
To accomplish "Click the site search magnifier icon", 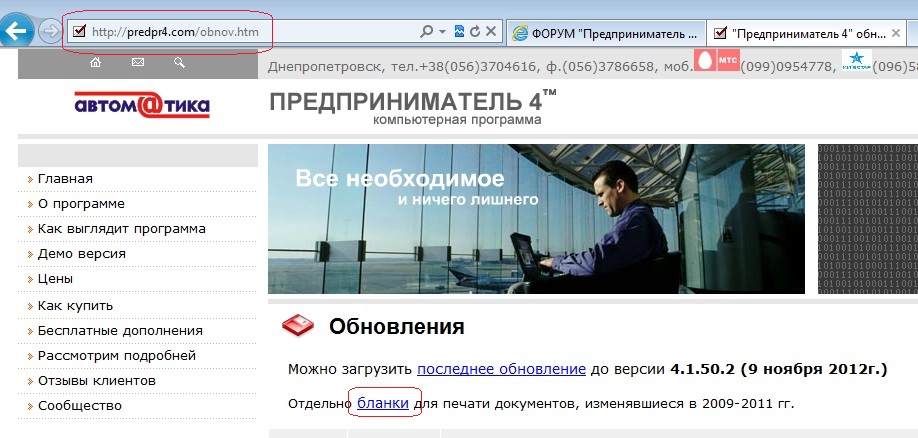I will [180, 63].
